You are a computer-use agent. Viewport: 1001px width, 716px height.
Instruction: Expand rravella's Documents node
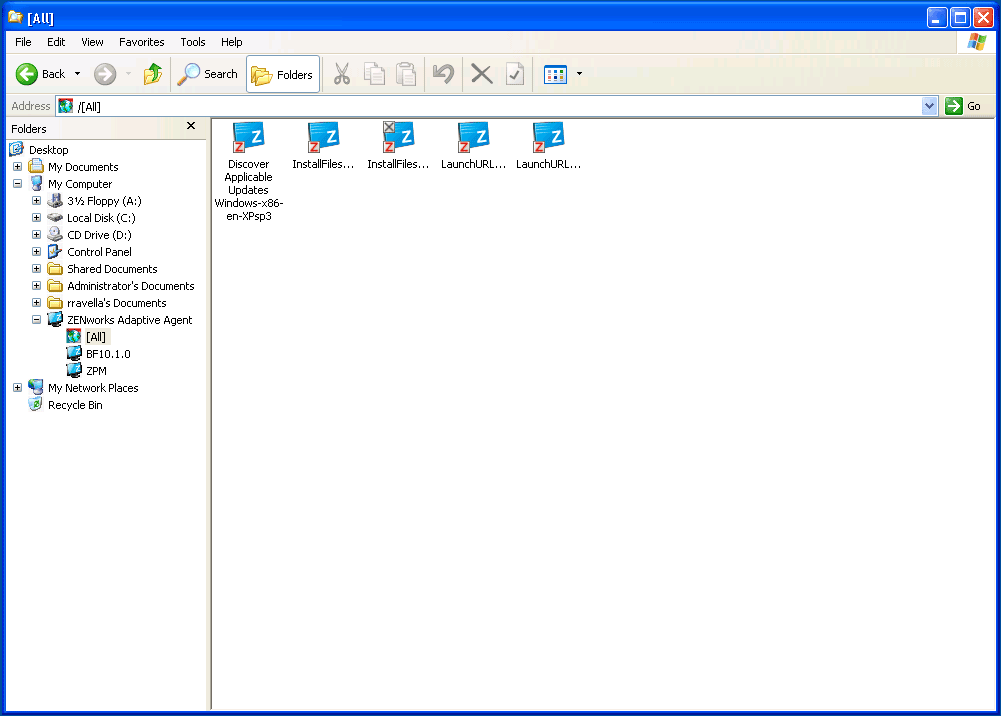tap(36, 303)
